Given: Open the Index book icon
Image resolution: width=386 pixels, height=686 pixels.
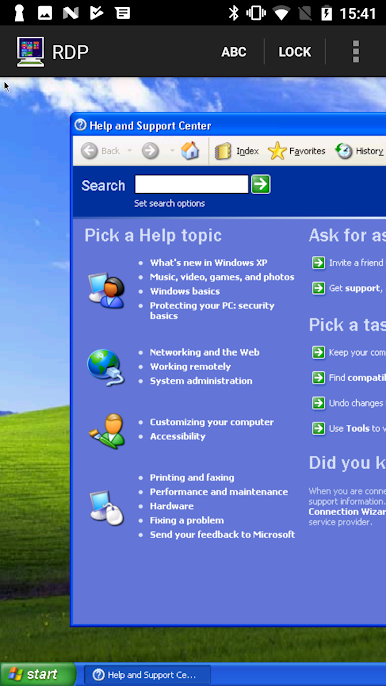Looking at the screenshot, I should coord(223,151).
